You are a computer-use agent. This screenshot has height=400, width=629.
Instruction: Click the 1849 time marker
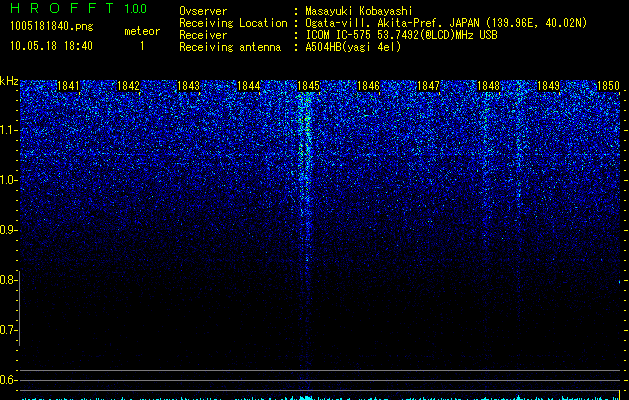(548, 86)
